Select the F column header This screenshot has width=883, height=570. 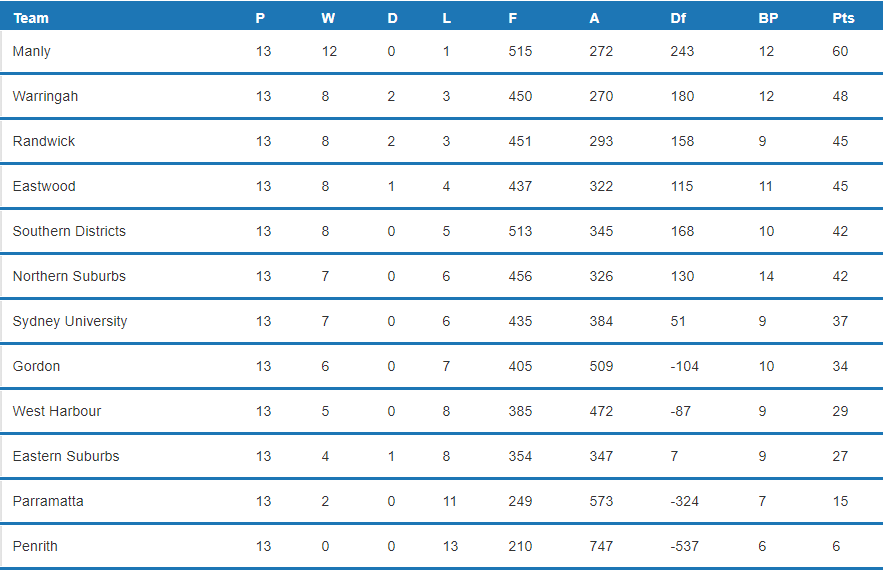tap(512, 18)
